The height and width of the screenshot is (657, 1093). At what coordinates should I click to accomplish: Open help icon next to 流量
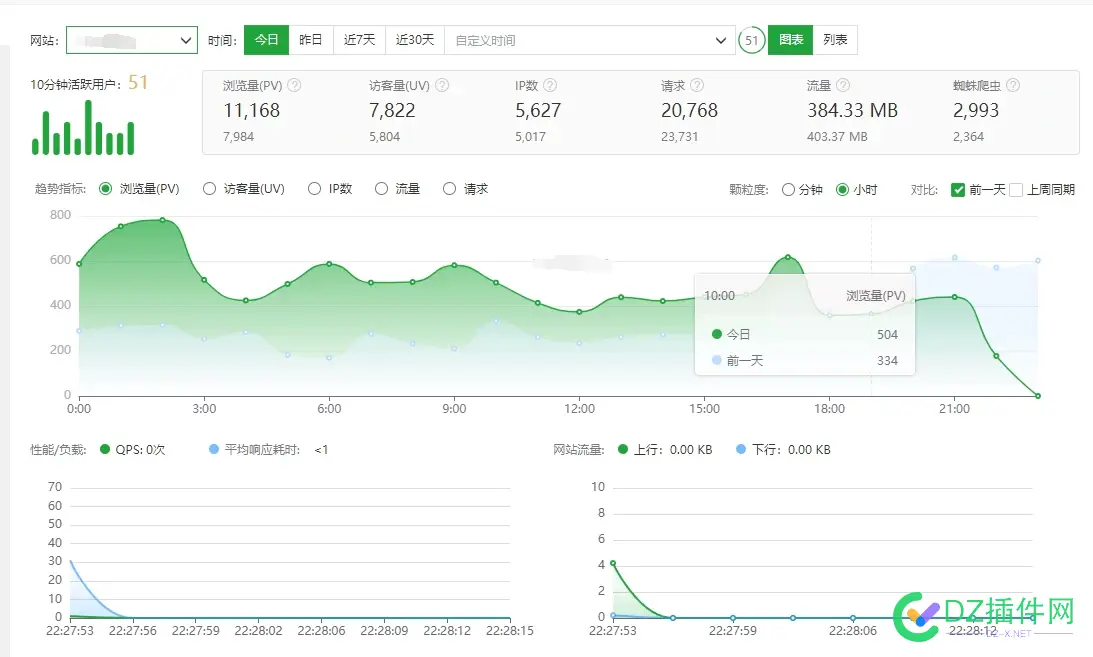tap(843, 85)
